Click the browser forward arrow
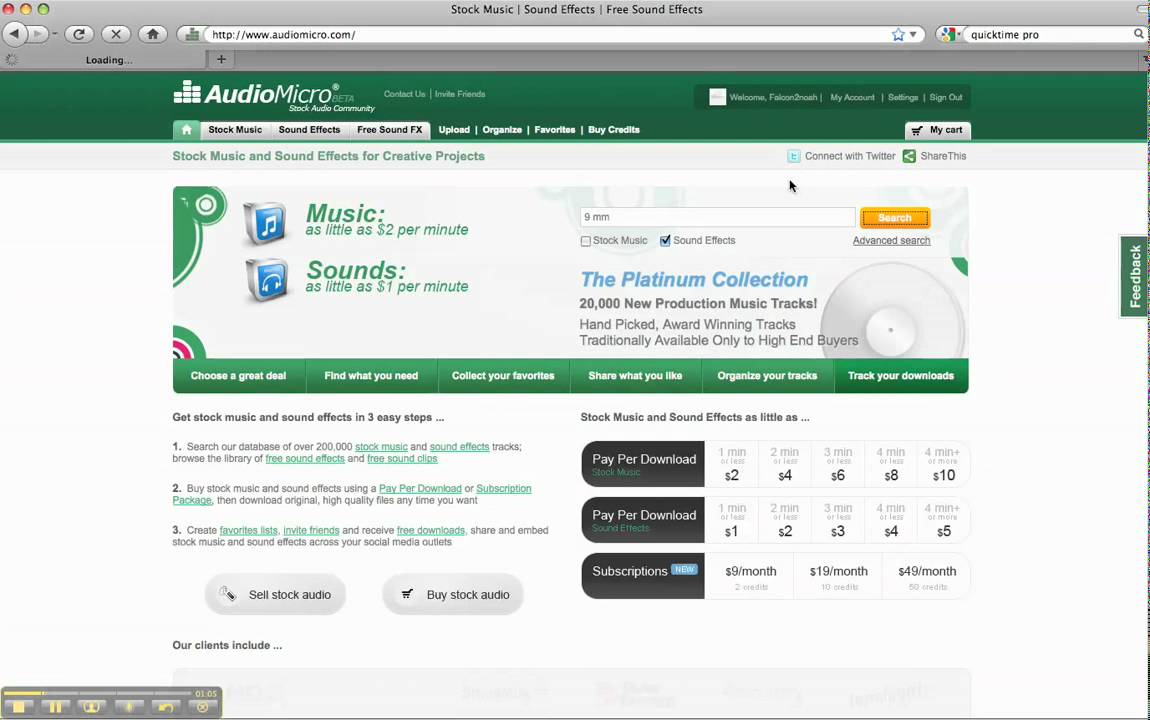This screenshot has width=1150, height=720. (x=37, y=34)
